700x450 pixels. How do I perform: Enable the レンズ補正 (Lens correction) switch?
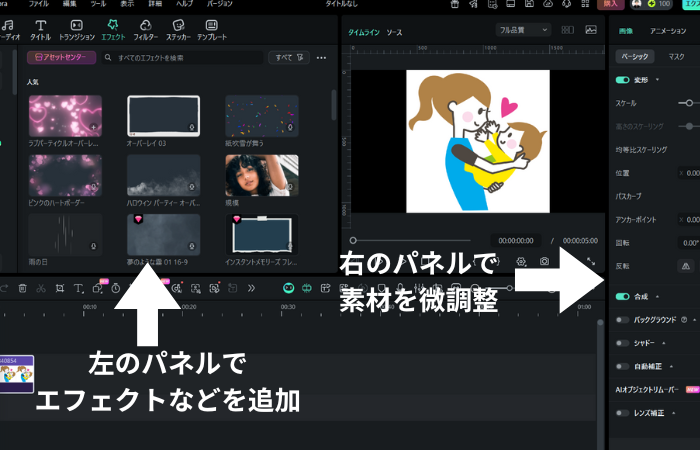coord(622,413)
